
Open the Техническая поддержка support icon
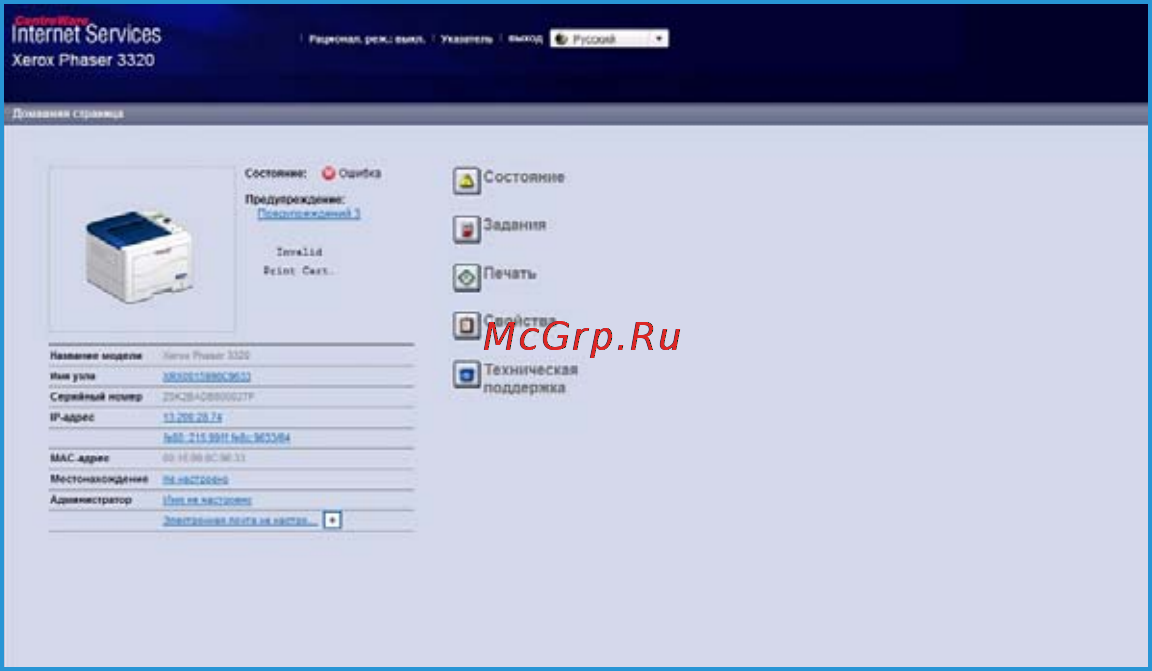tap(467, 375)
